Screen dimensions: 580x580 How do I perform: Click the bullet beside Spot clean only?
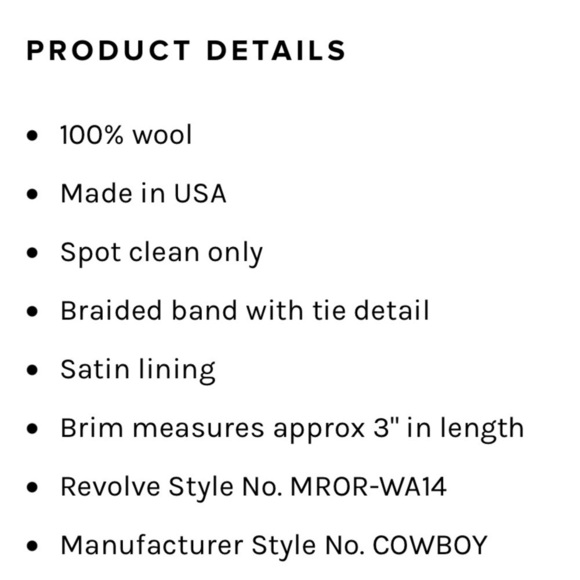(x=33, y=253)
